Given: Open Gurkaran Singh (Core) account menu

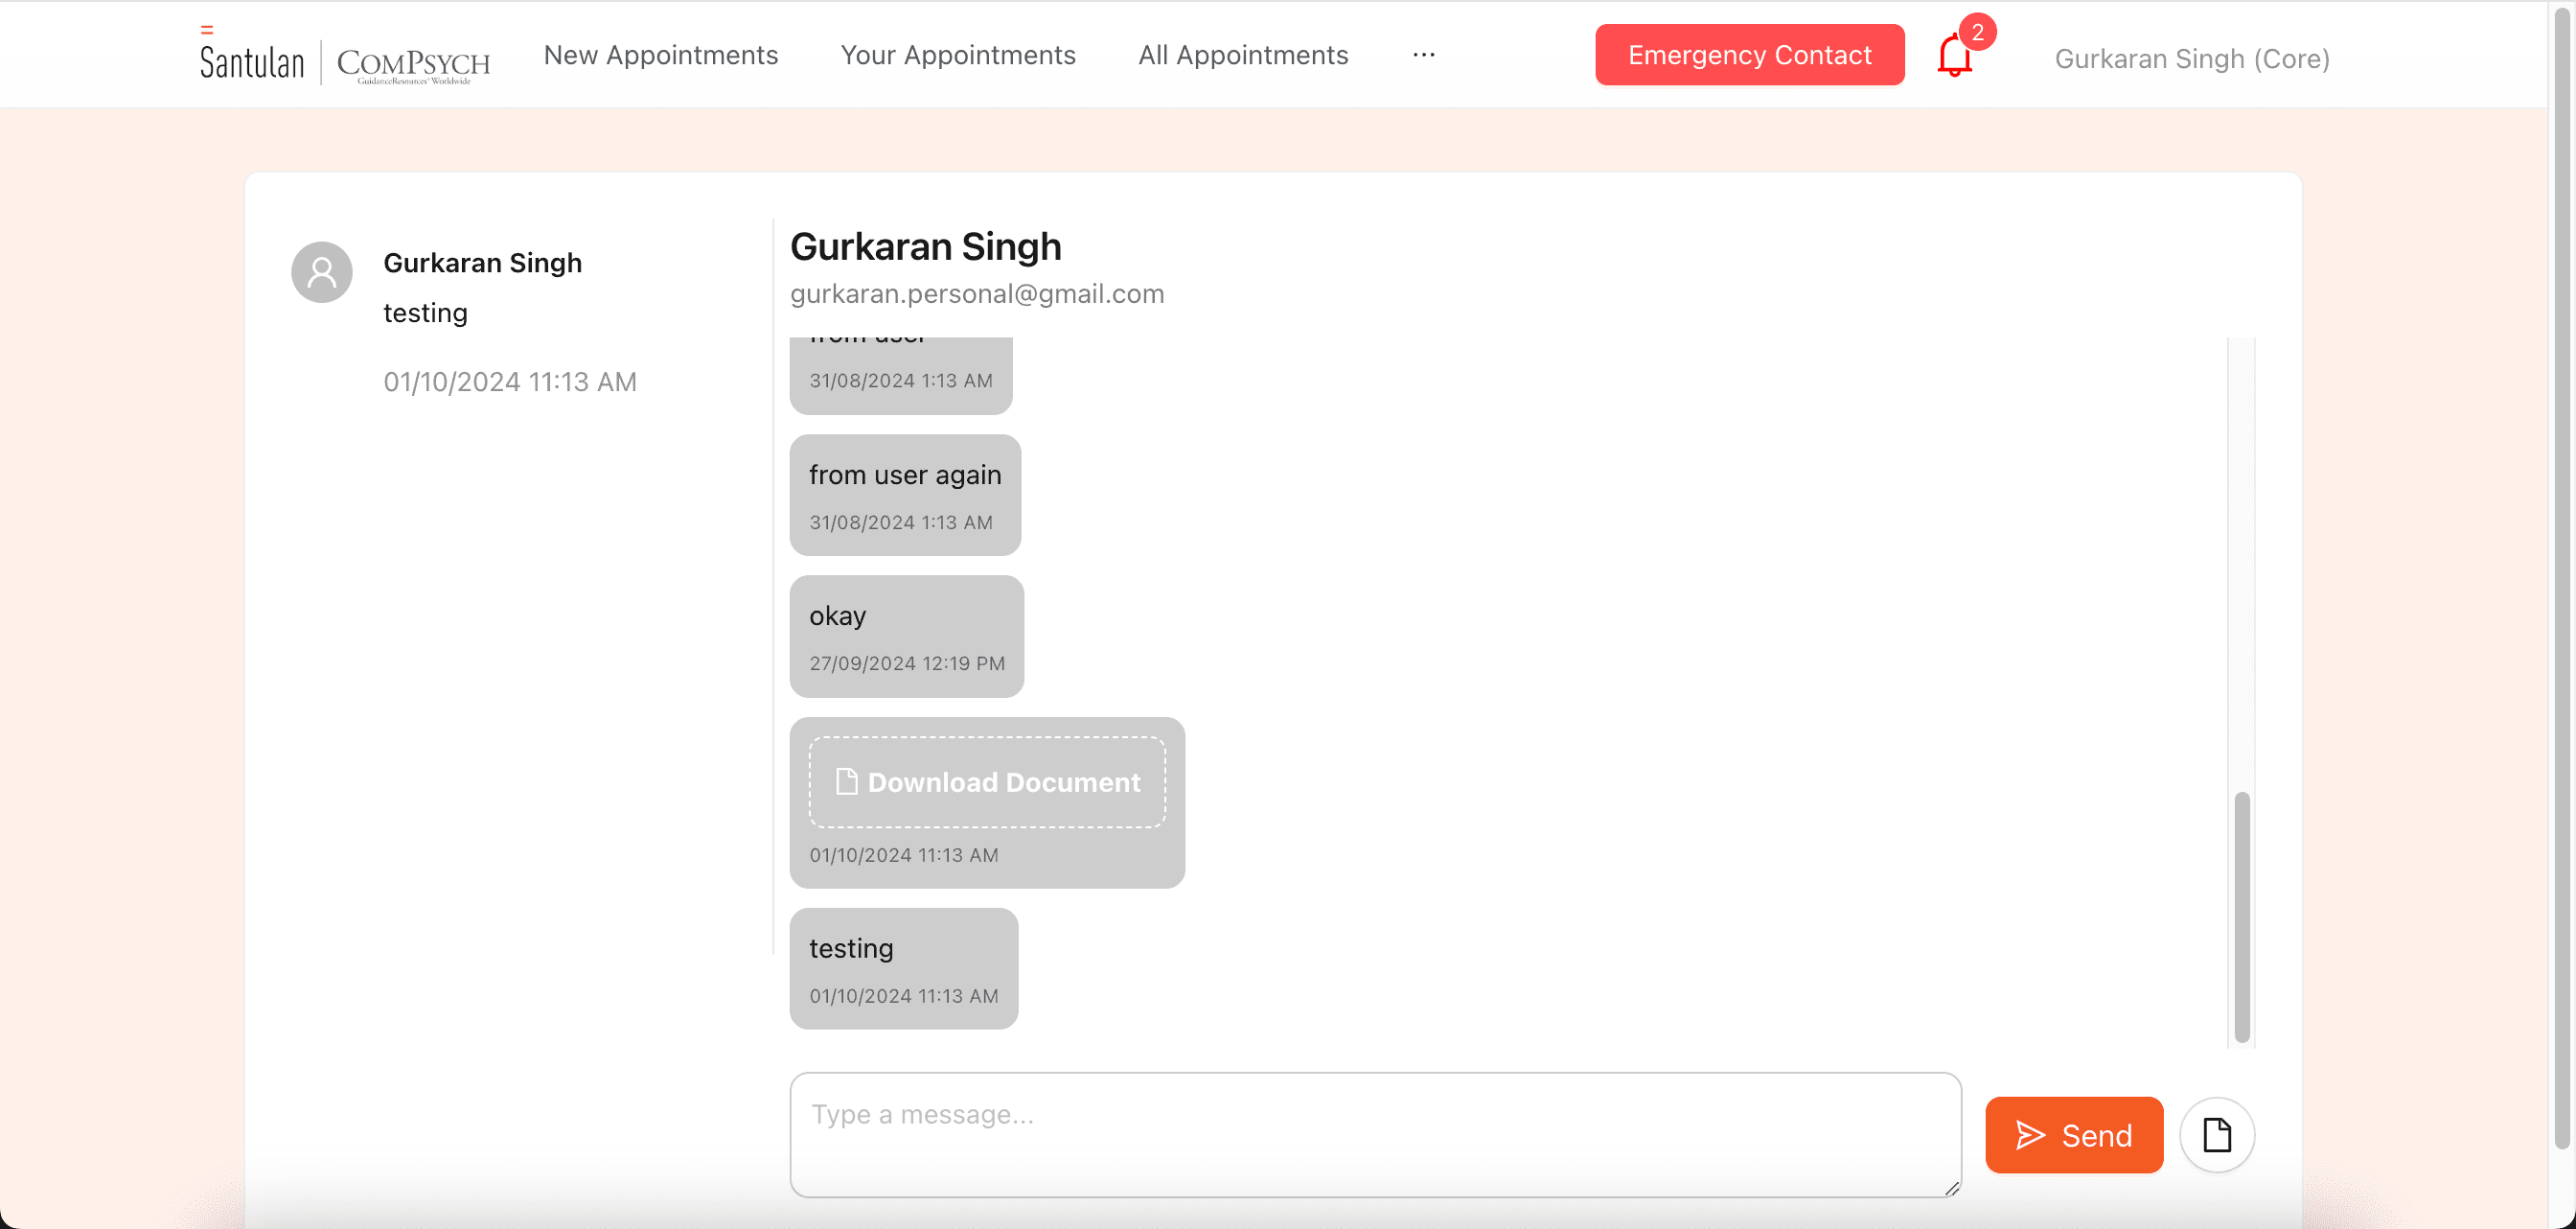Looking at the screenshot, I should pyautogui.click(x=2192, y=59).
